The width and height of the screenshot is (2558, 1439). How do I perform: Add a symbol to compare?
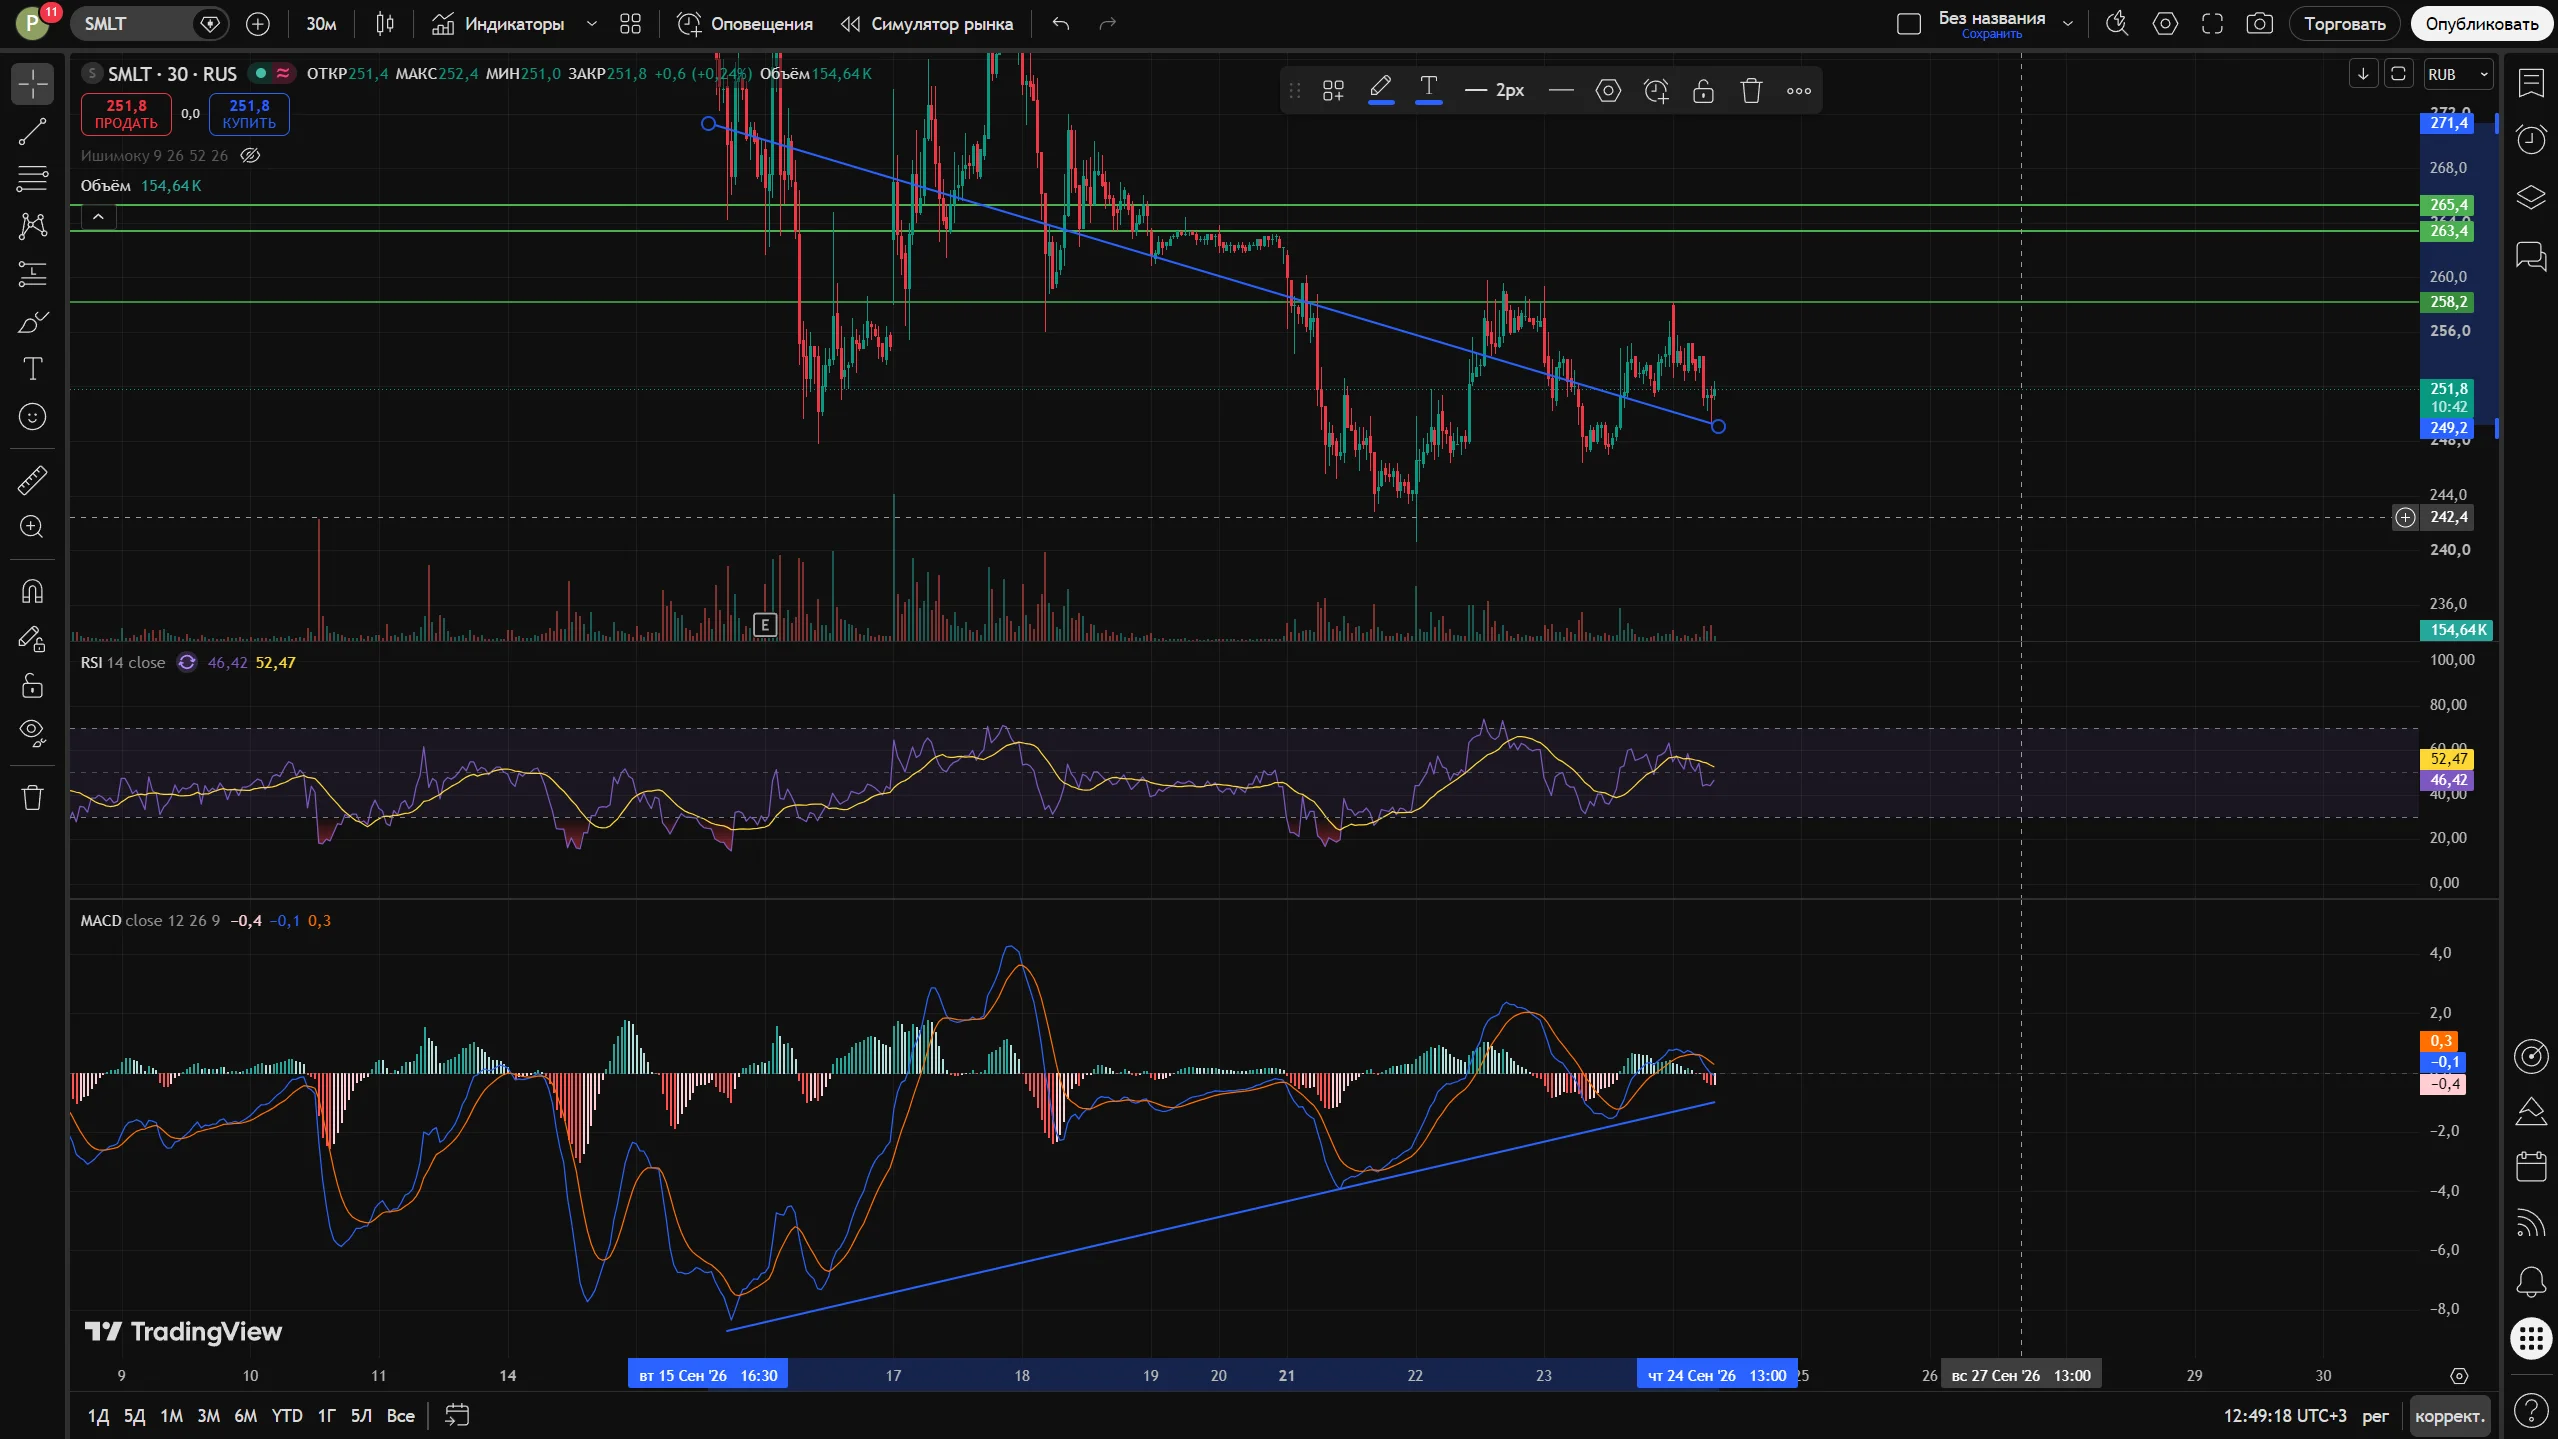tap(258, 24)
